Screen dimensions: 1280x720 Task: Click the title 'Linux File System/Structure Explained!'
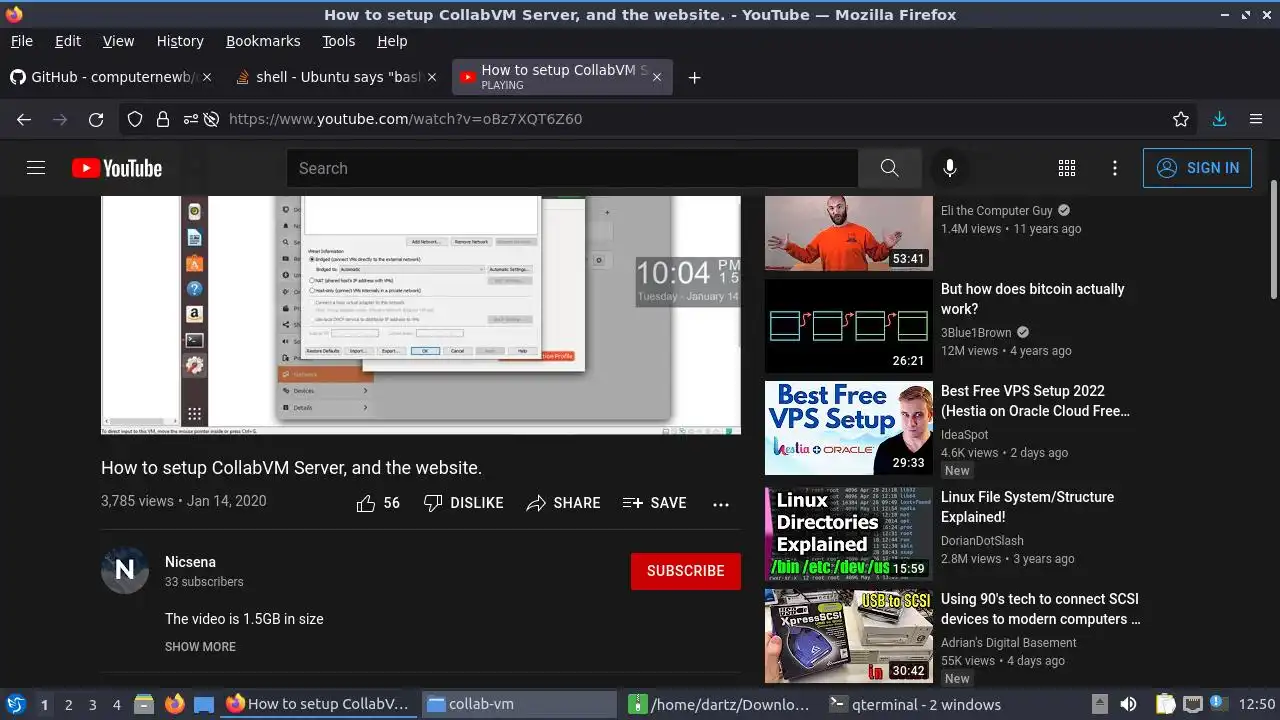(1027, 507)
